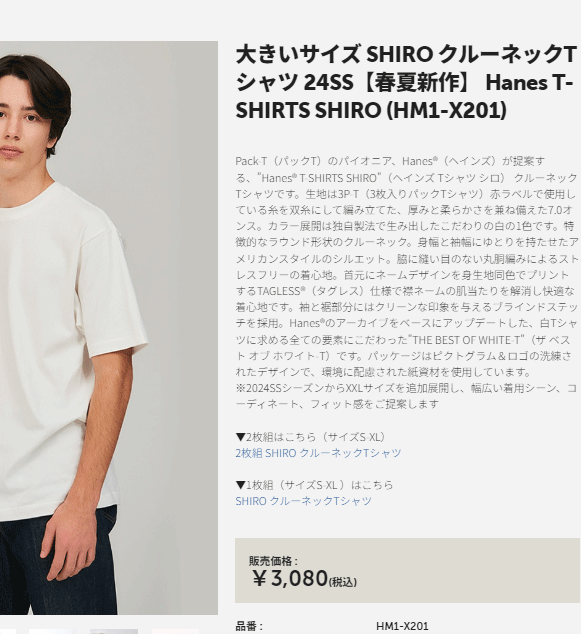
Task: Open the single-pack SHIRO クルーネックTシャツ link
Action: point(303,501)
